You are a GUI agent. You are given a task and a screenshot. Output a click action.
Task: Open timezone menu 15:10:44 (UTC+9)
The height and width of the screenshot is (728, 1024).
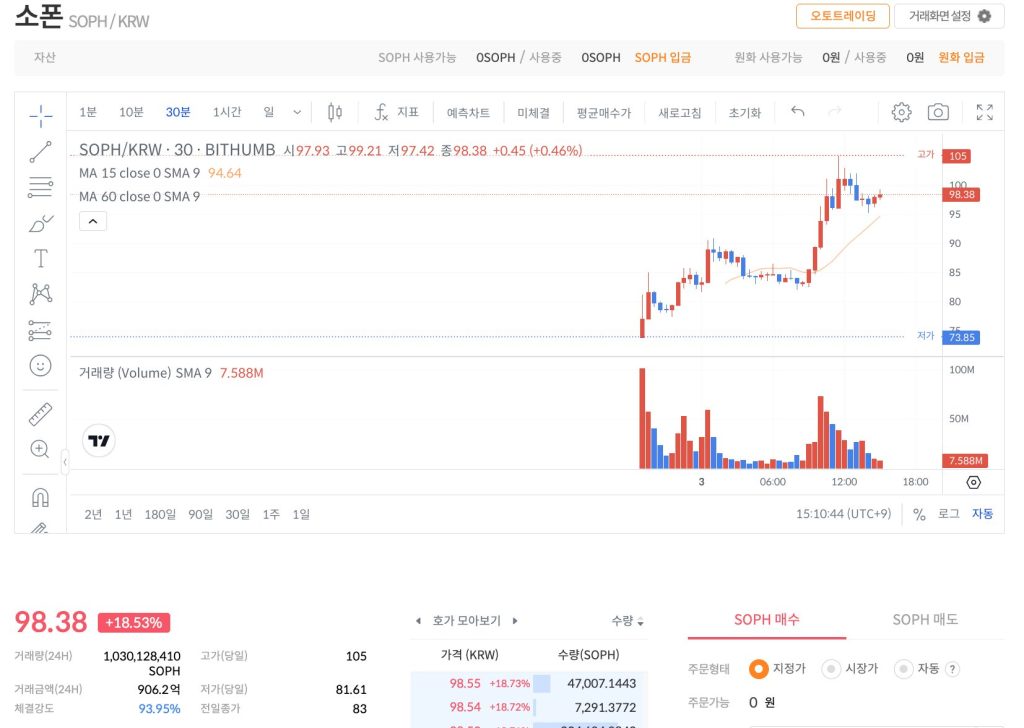click(x=843, y=514)
